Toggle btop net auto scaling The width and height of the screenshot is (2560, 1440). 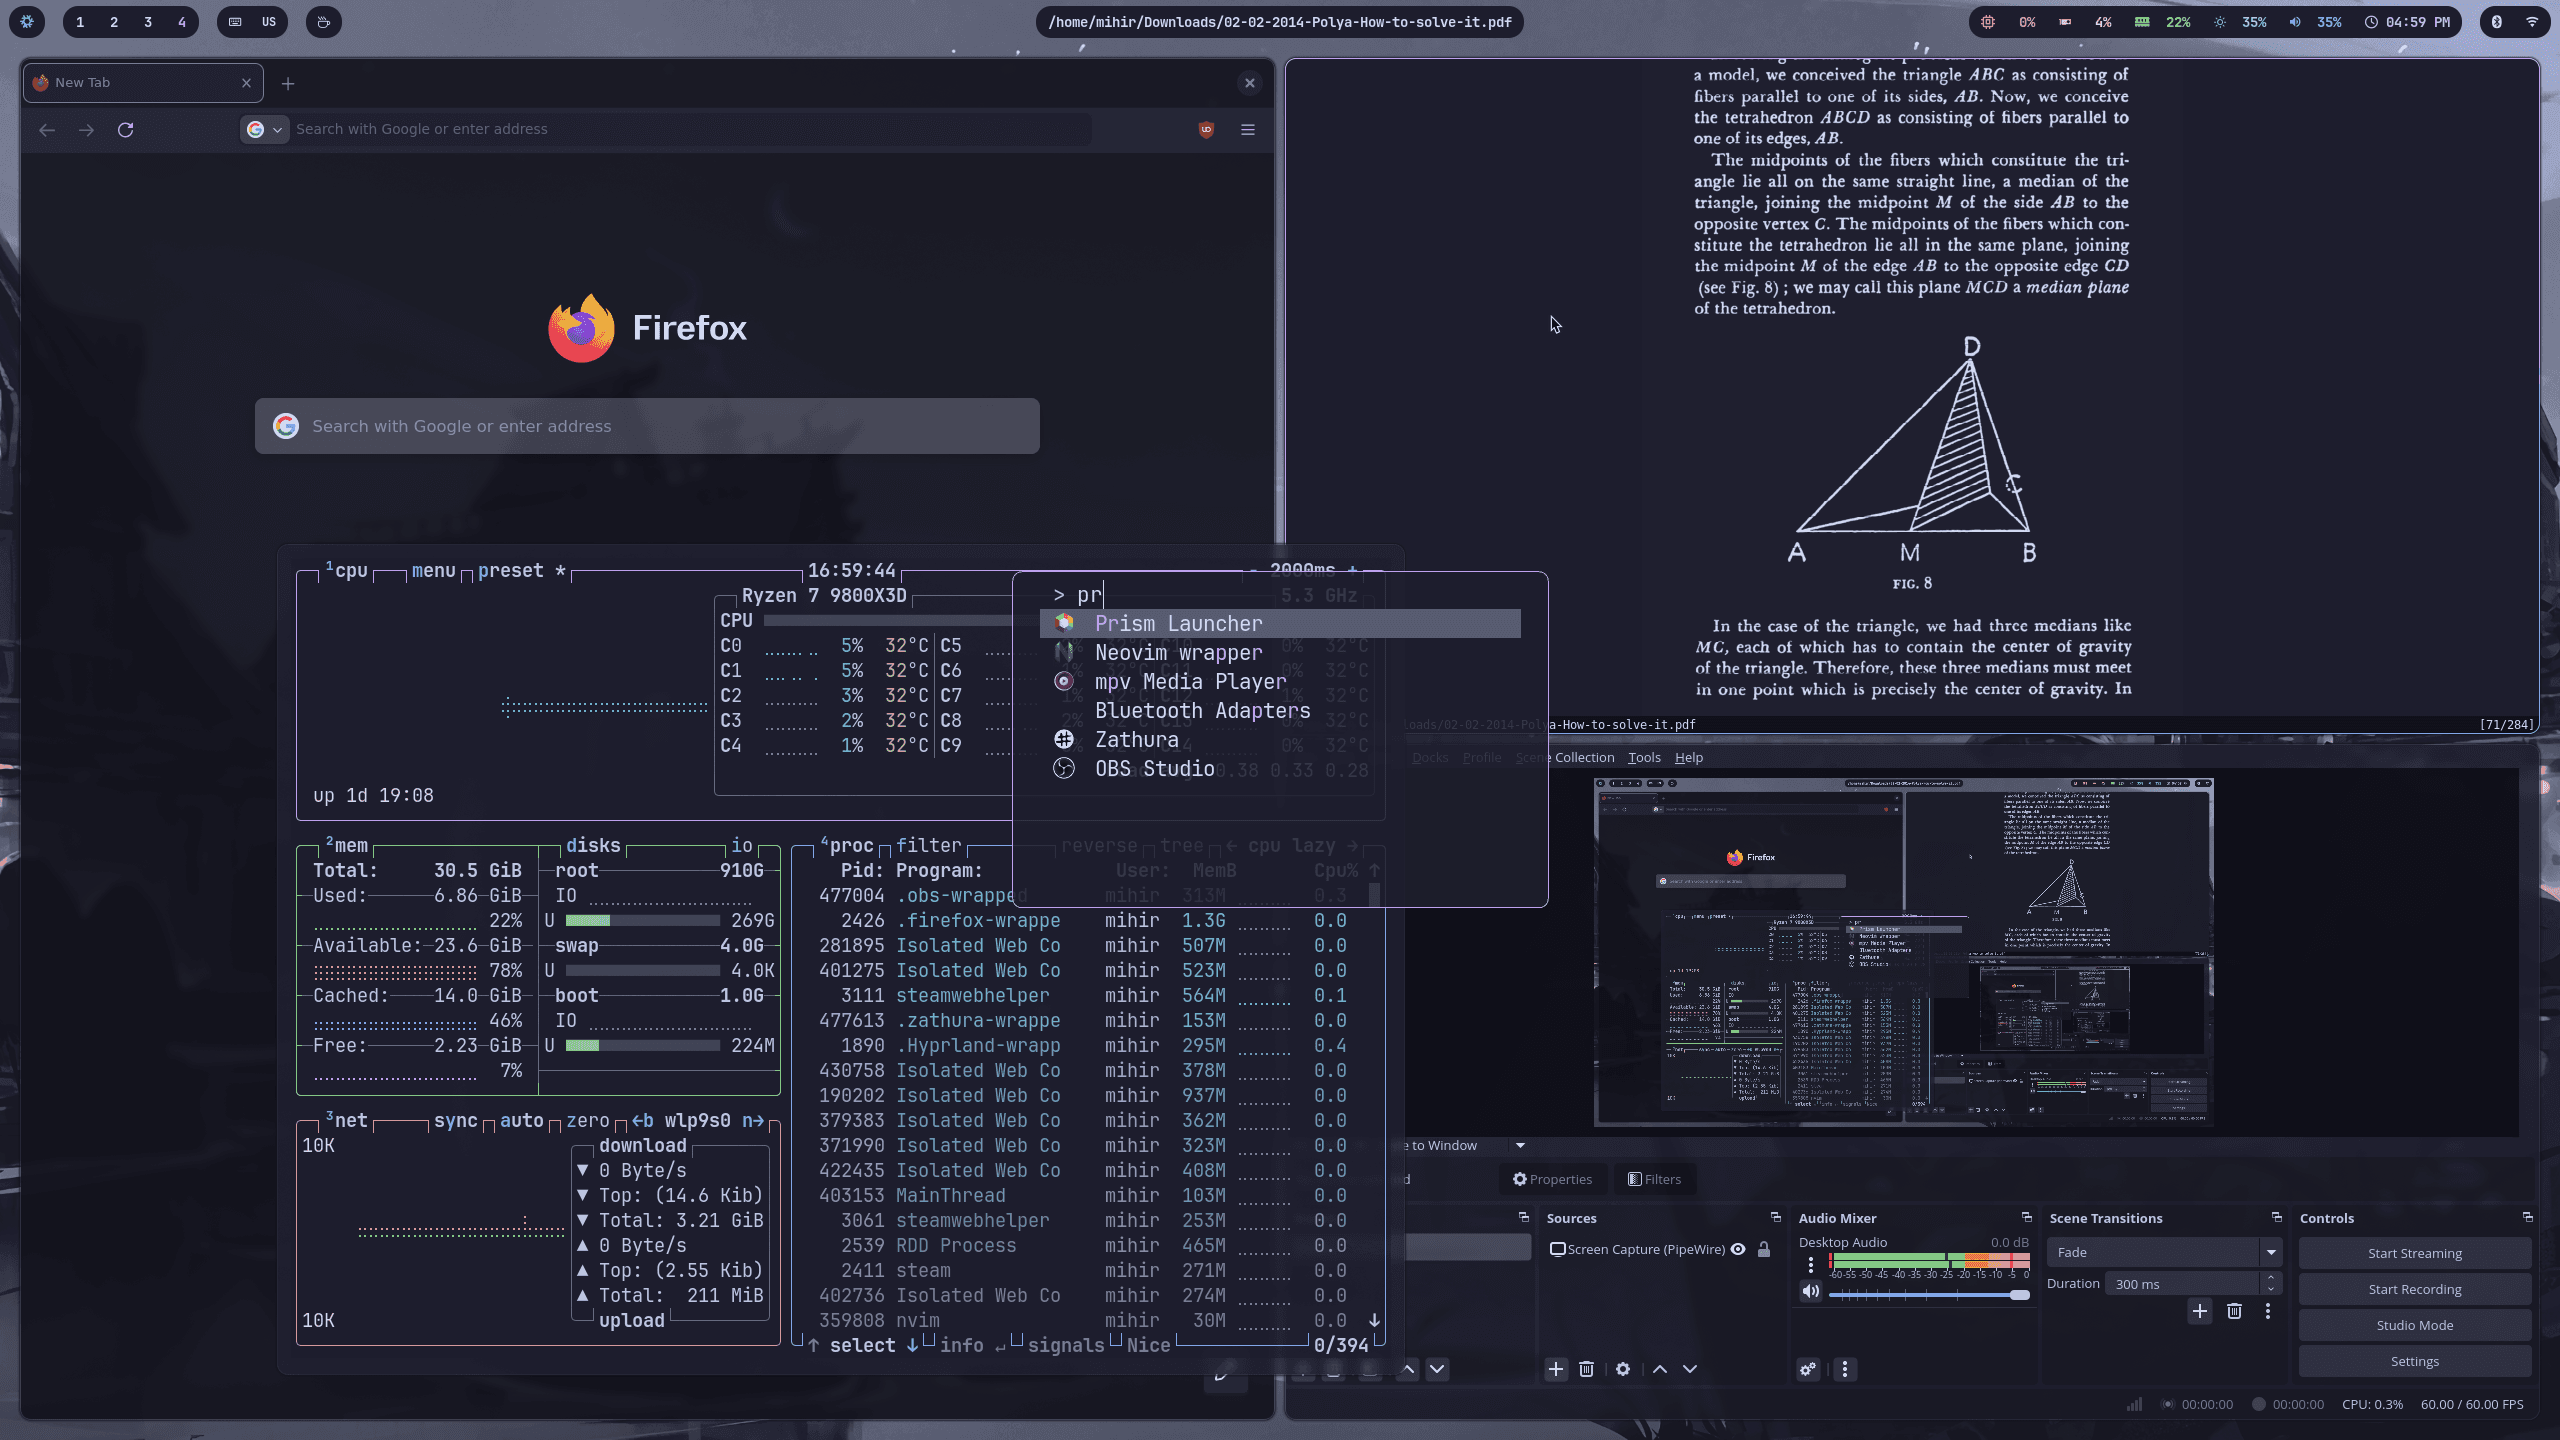[521, 1121]
